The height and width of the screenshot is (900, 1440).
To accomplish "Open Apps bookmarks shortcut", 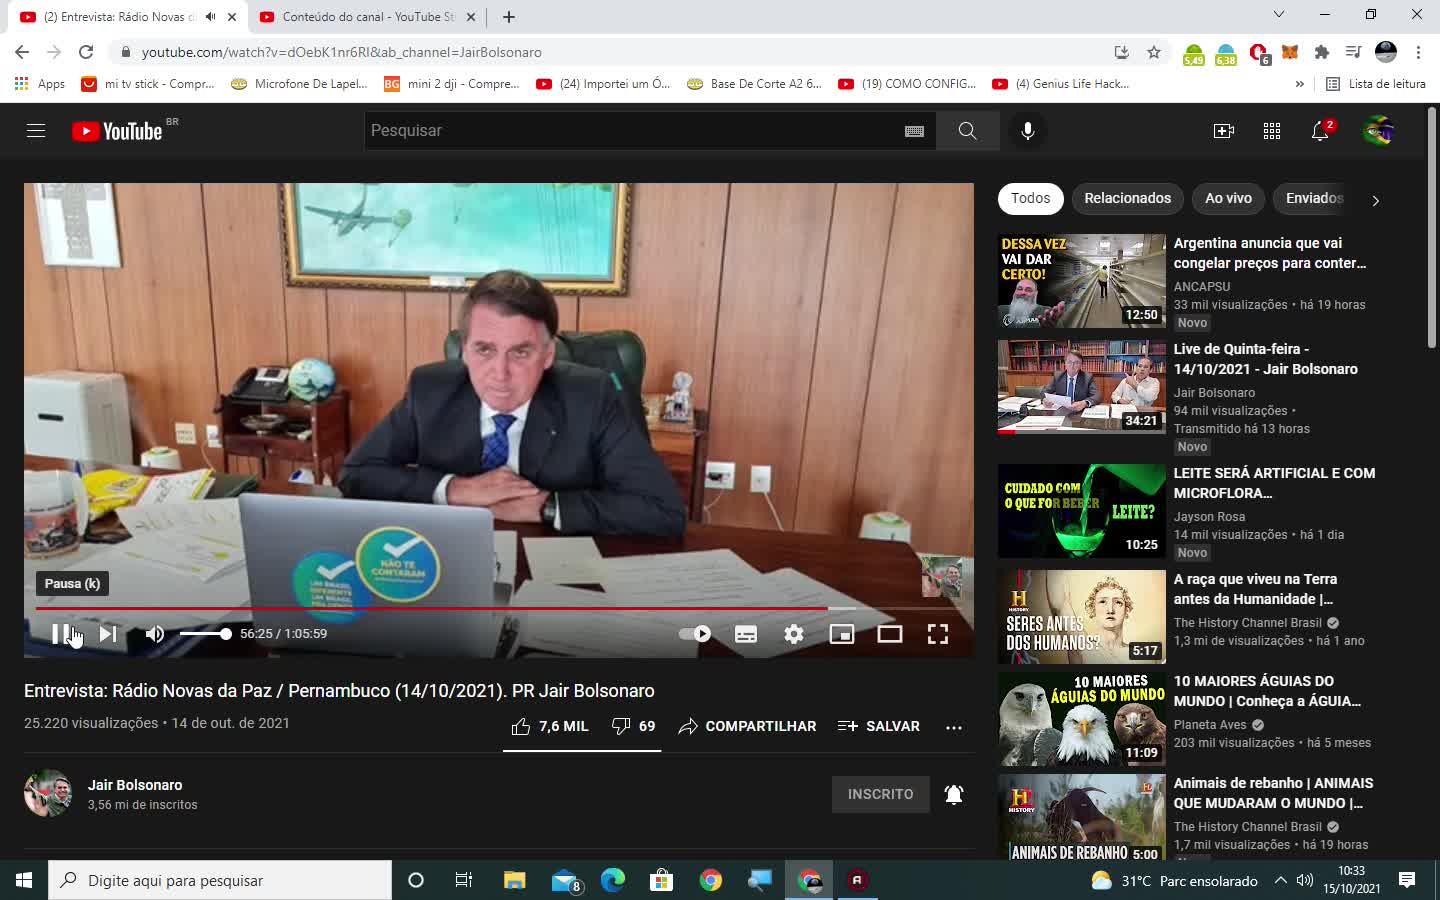I will pos(40,84).
